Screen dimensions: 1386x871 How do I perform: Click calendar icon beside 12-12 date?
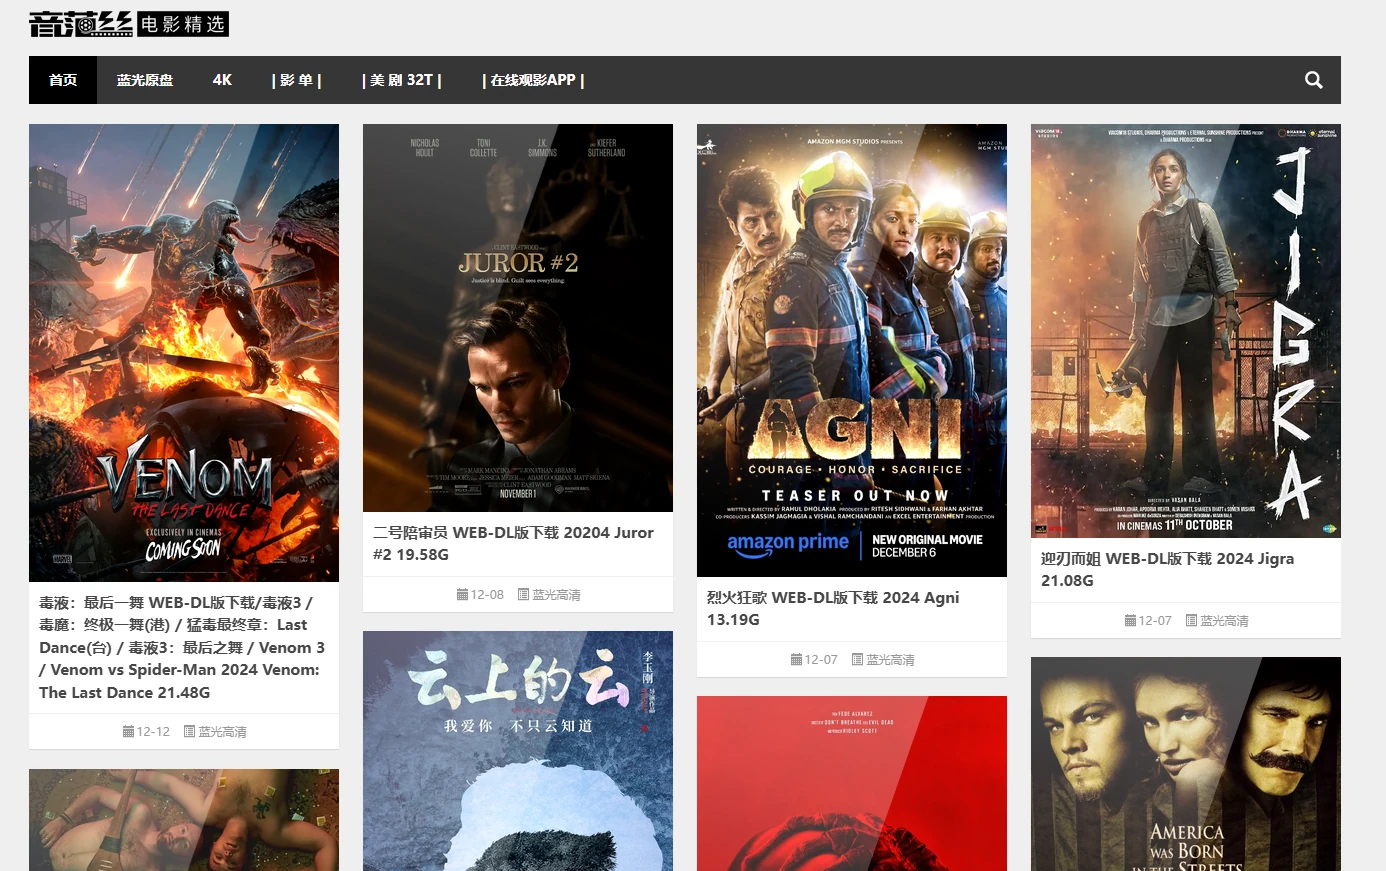pyautogui.click(x=128, y=732)
